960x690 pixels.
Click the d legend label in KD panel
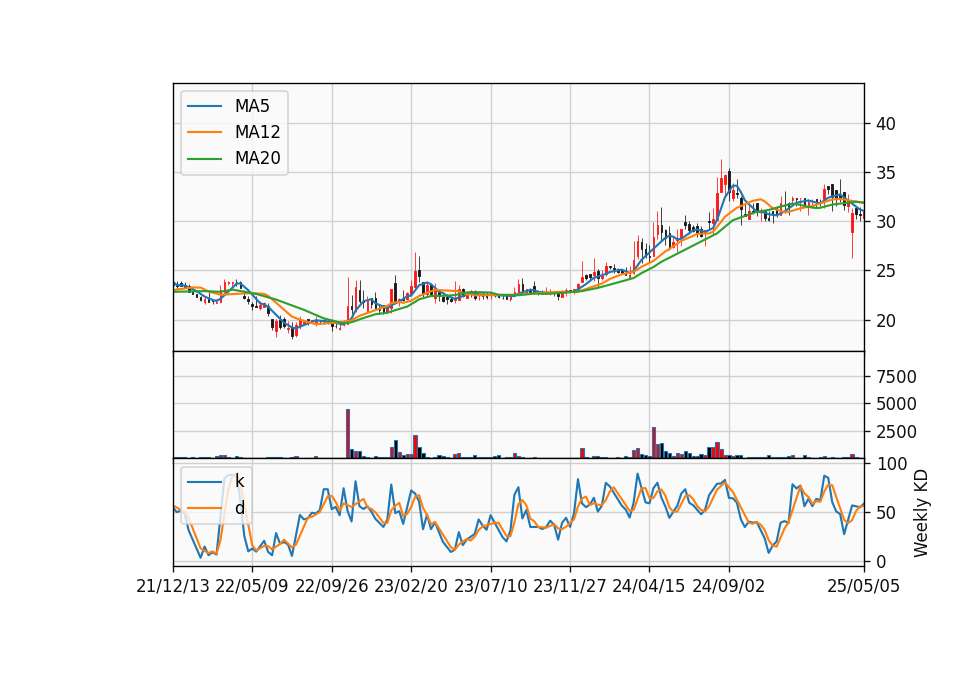(x=239, y=508)
